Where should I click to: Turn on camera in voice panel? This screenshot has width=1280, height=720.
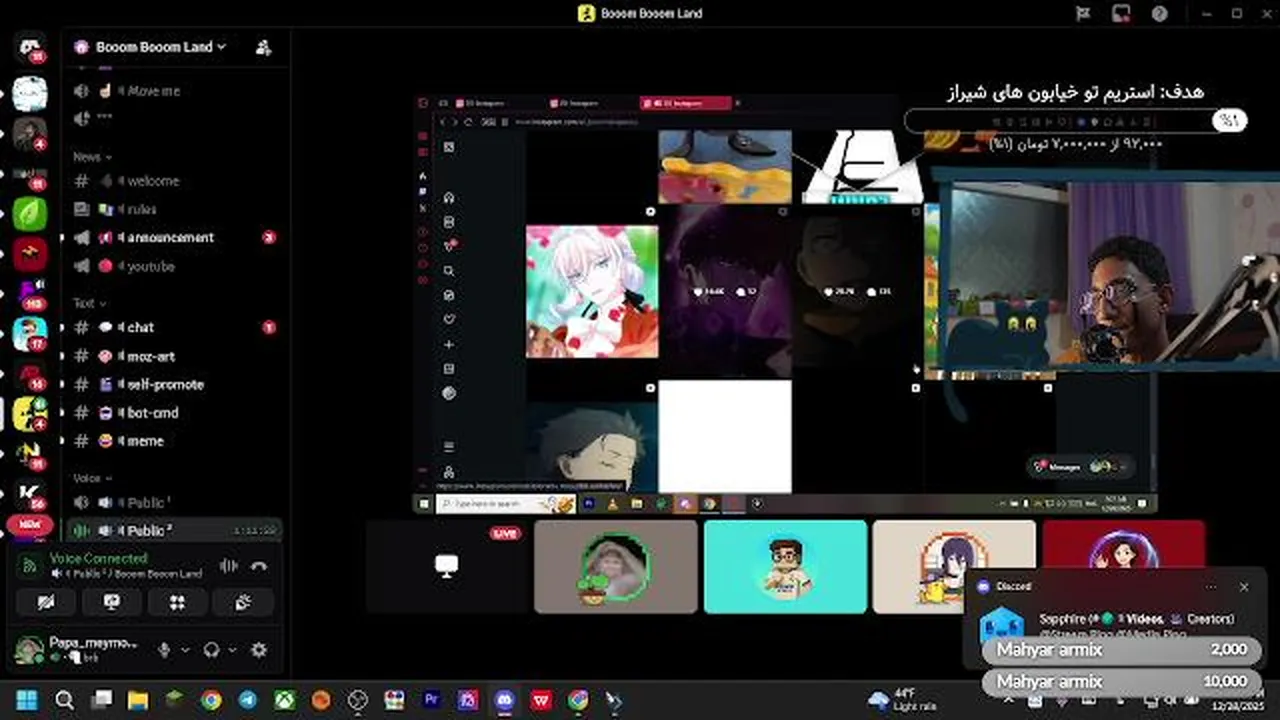(x=45, y=602)
